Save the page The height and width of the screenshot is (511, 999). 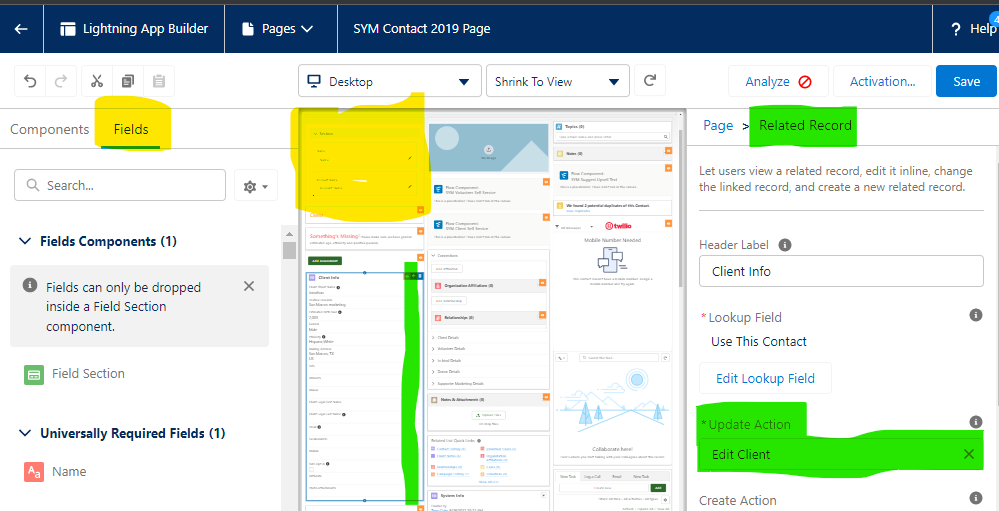pos(966,82)
